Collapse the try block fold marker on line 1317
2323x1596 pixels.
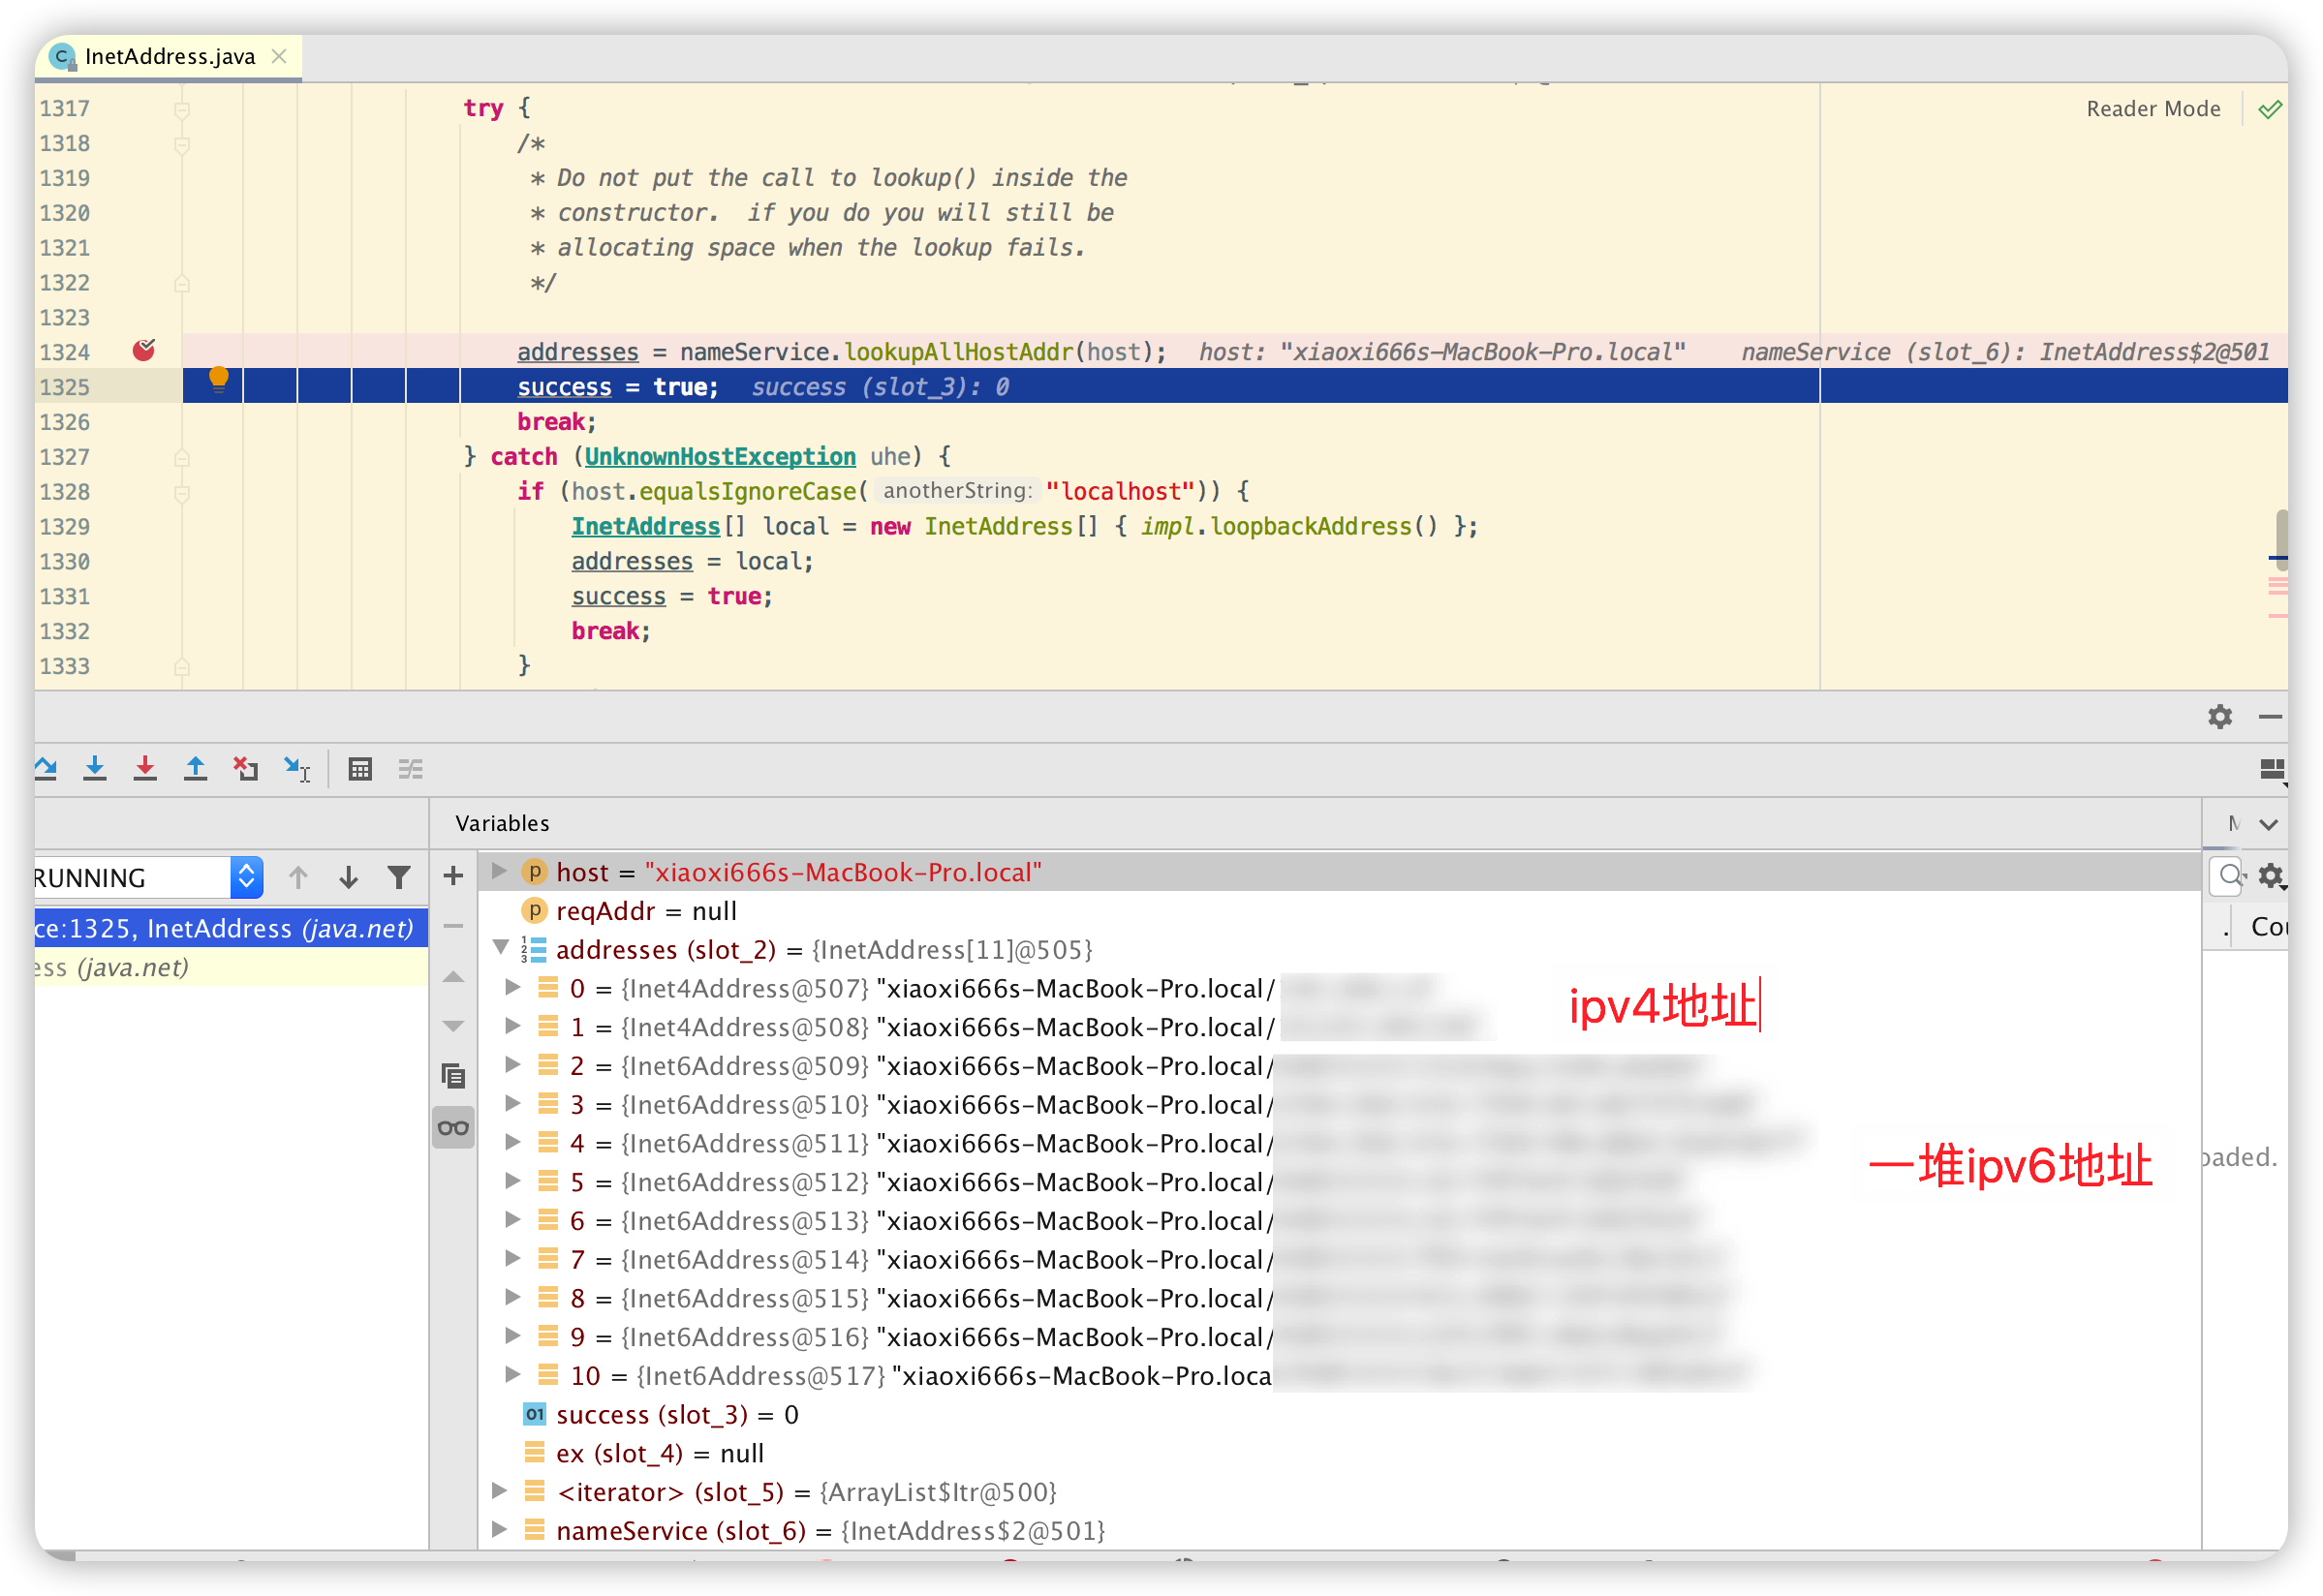coord(182,109)
